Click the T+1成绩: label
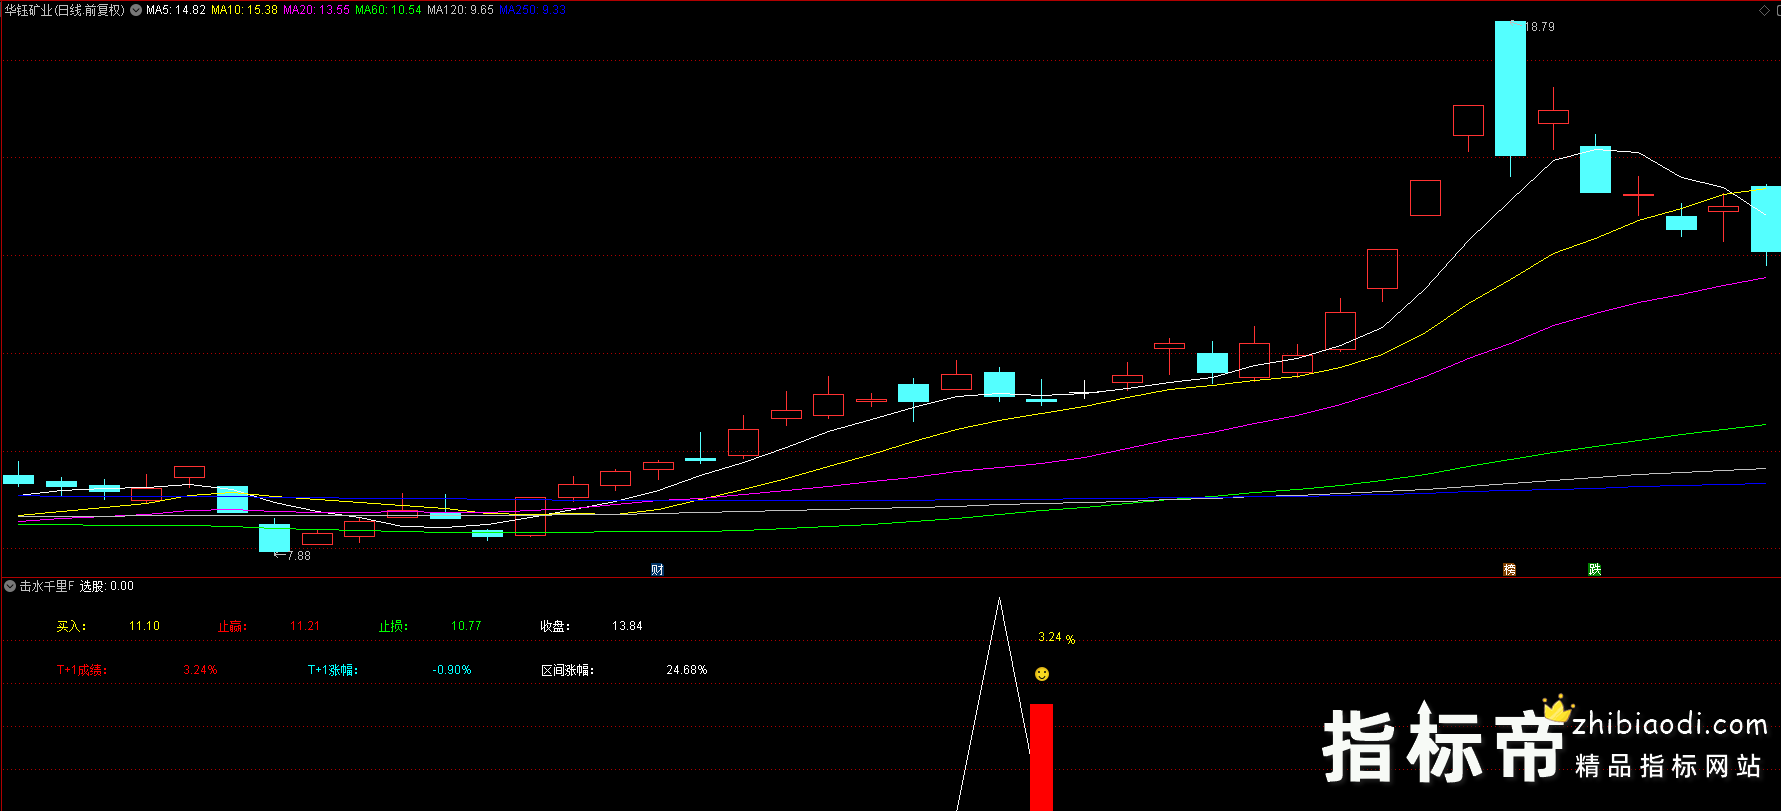 click(x=82, y=670)
